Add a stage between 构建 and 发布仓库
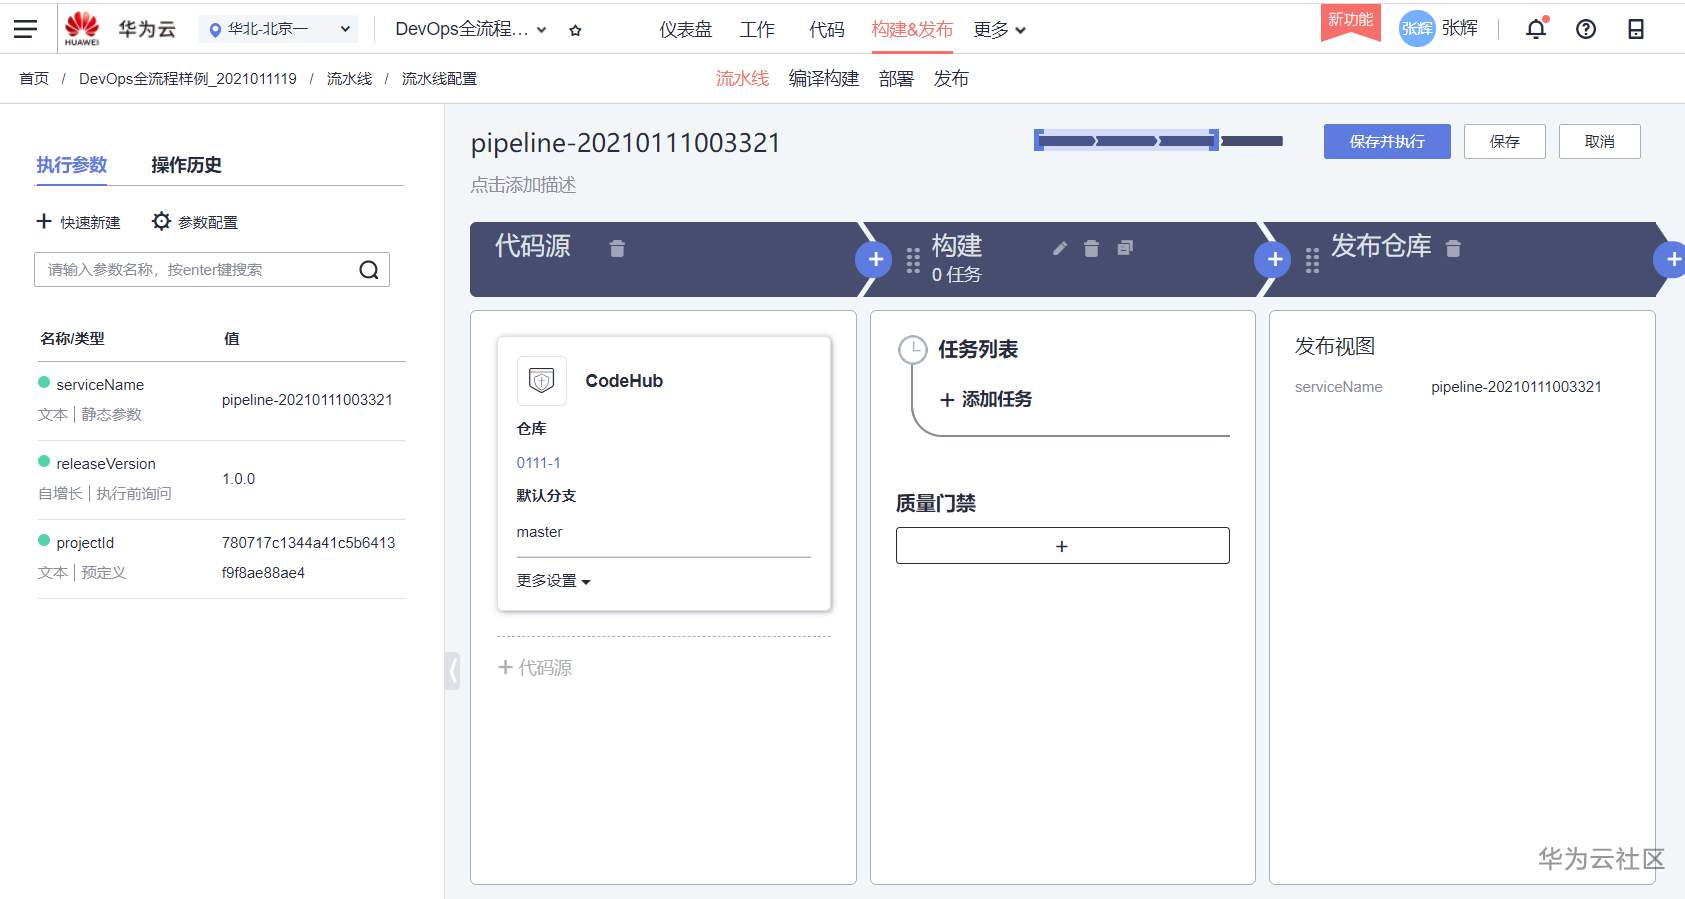1685x899 pixels. point(1274,260)
